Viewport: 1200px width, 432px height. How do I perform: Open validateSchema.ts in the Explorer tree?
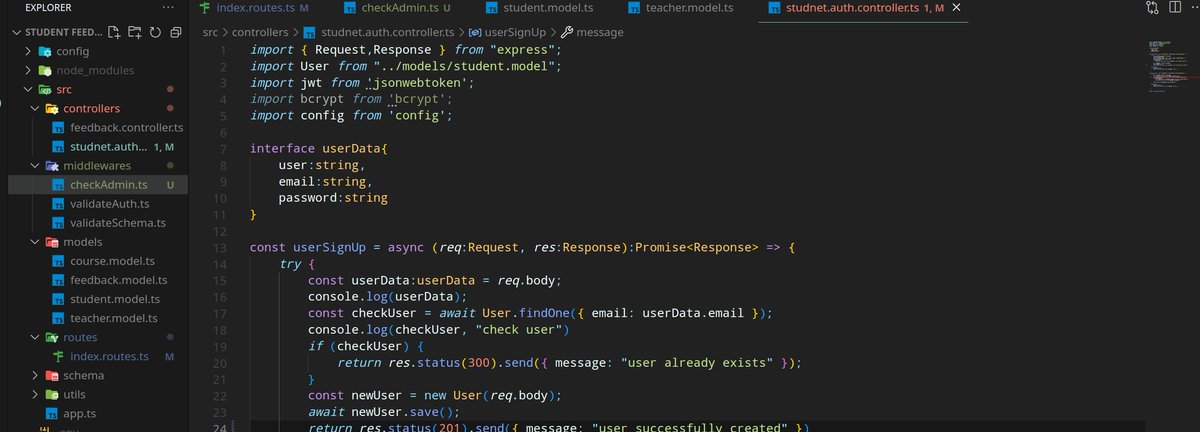click(x=118, y=222)
